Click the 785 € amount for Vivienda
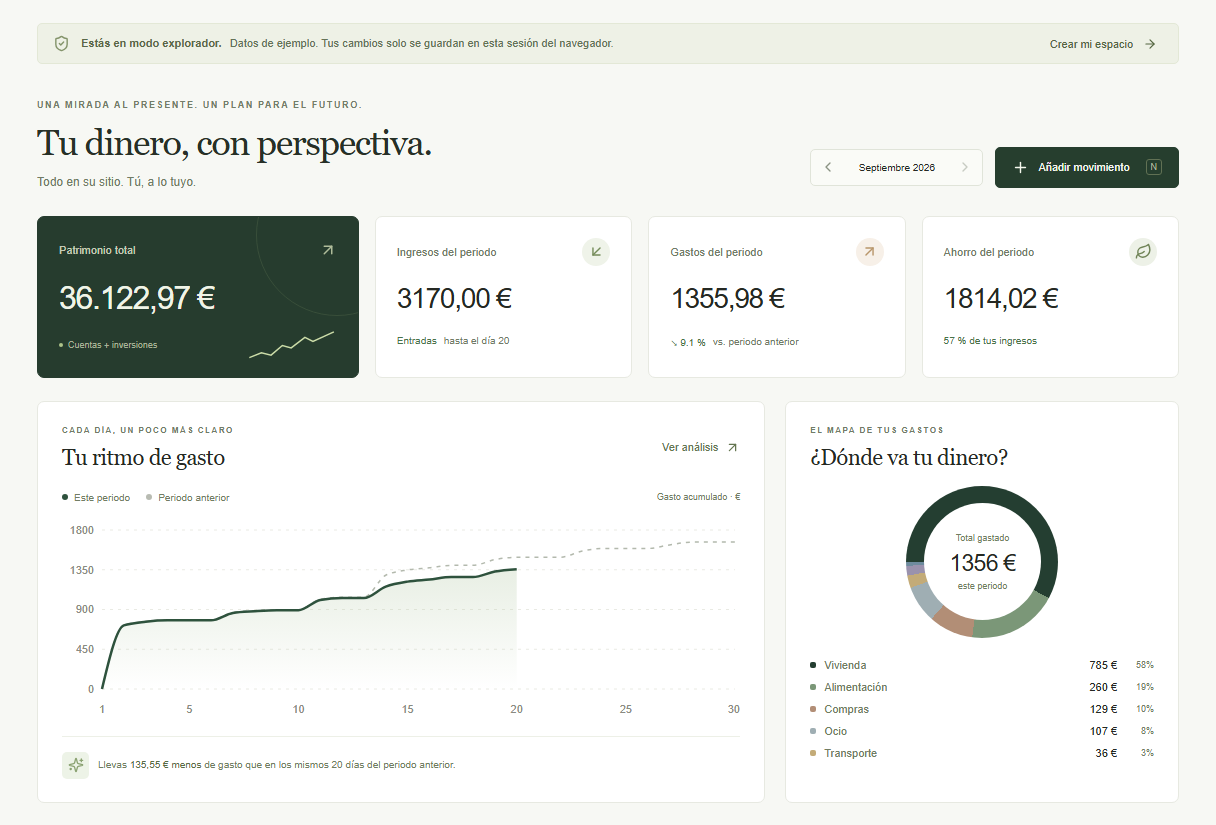This screenshot has height=825, width=1216. tap(1104, 665)
